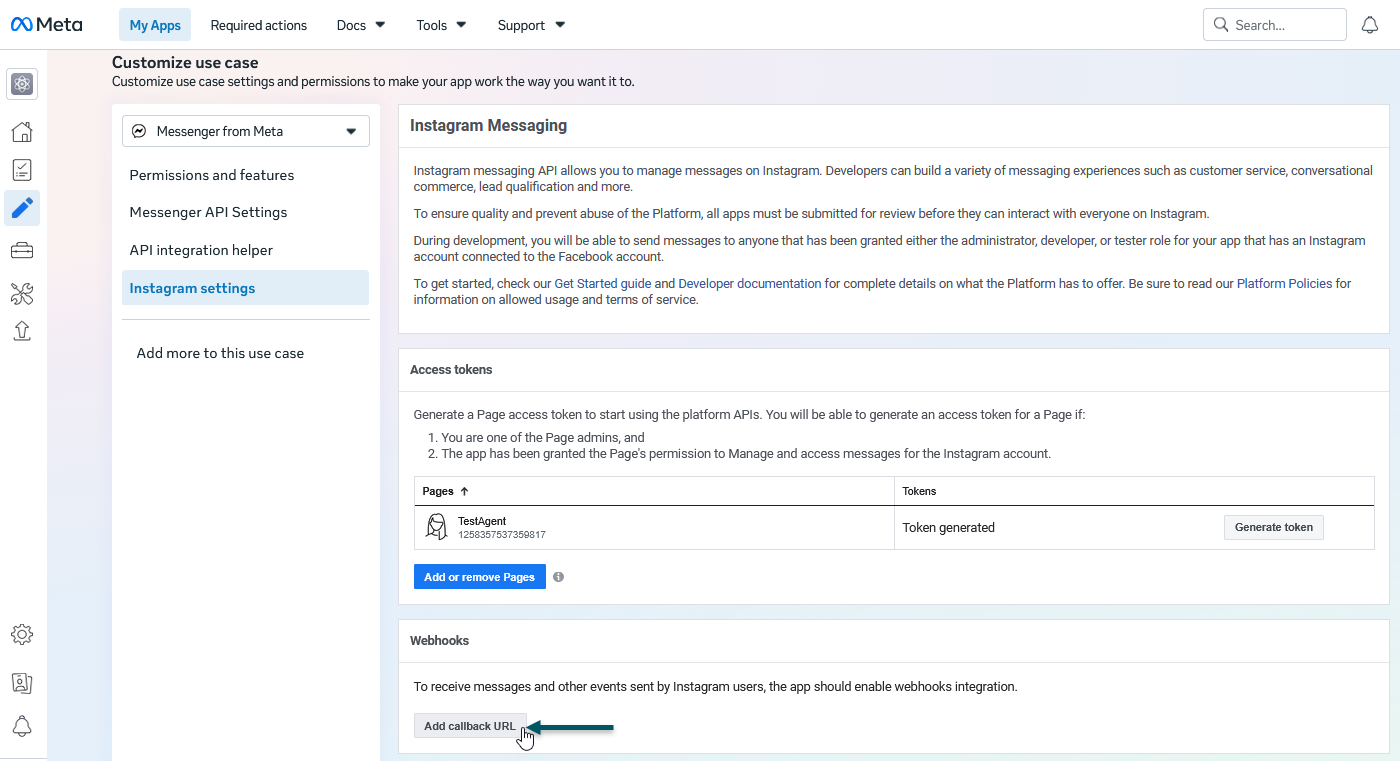Expand the Tools menu
Viewport: 1400px width, 761px height.
click(x=441, y=25)
